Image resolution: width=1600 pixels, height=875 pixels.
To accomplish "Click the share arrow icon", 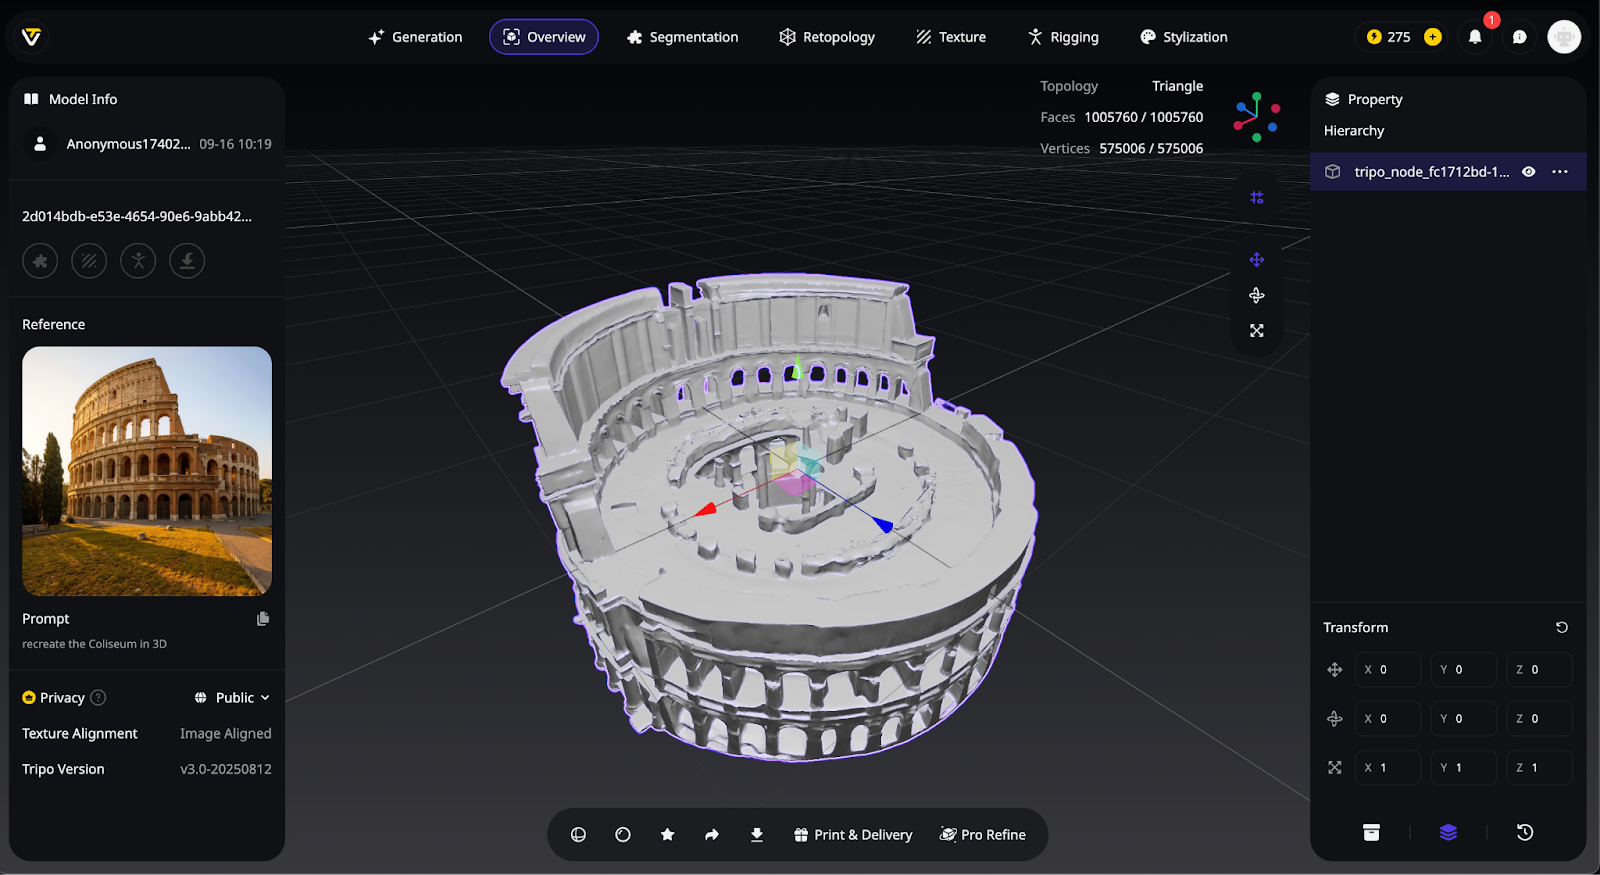I will 712,835.
